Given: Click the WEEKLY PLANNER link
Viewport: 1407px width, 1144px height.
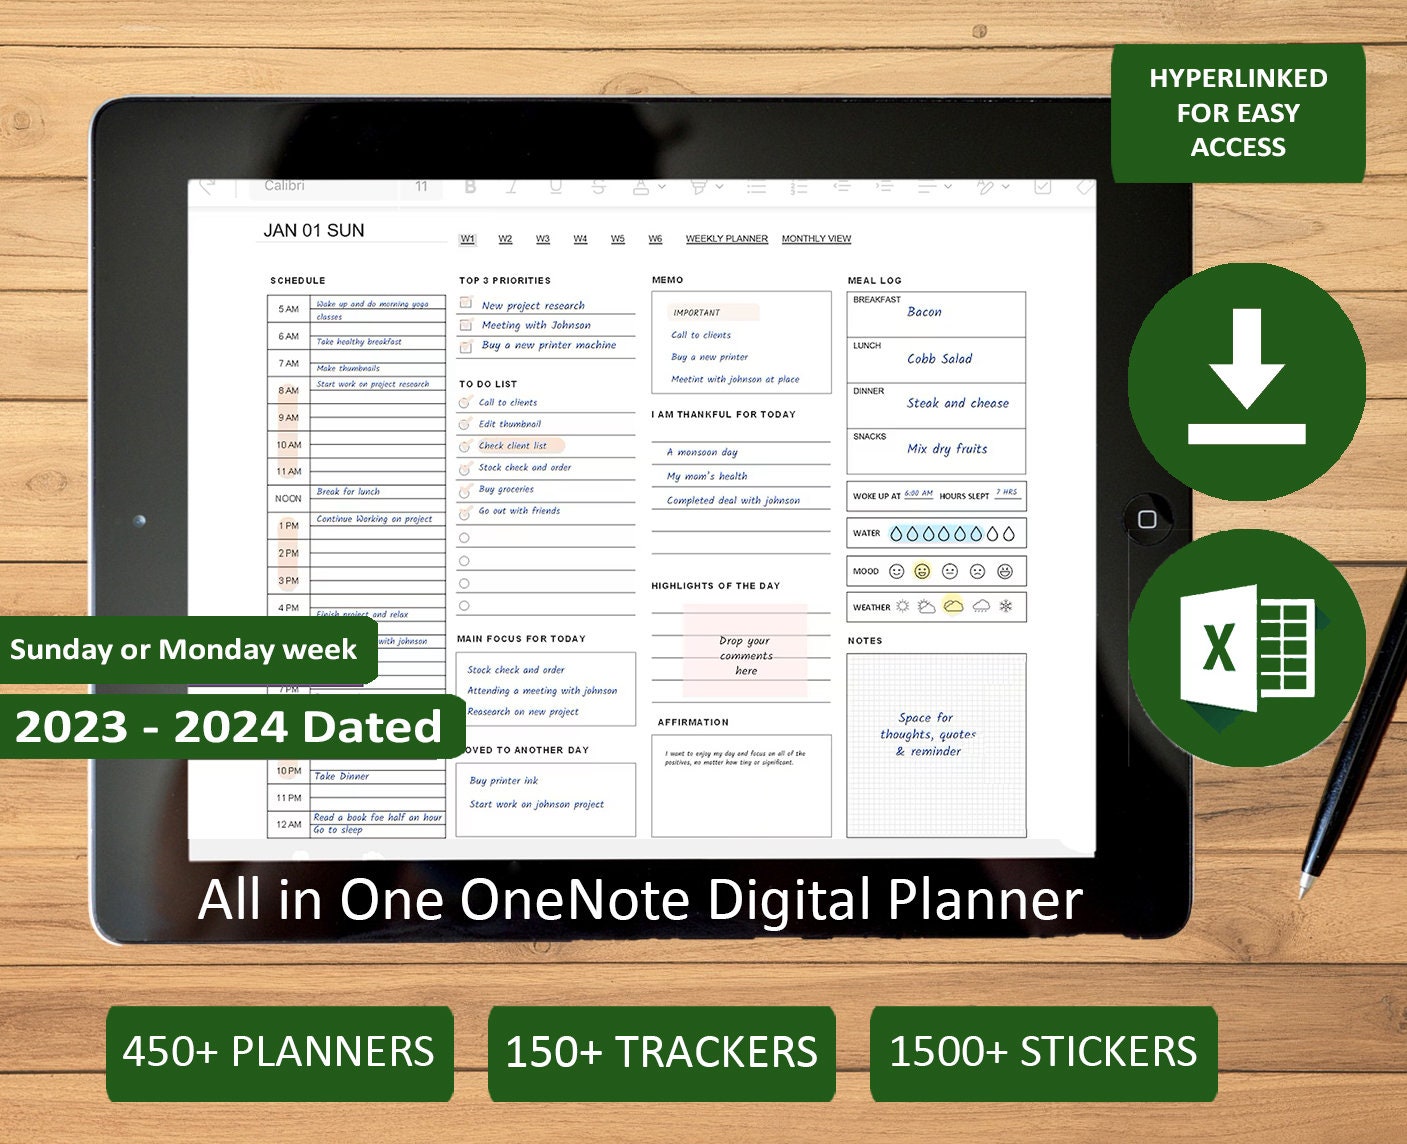Looking at the screenshot, I should 727,238.
